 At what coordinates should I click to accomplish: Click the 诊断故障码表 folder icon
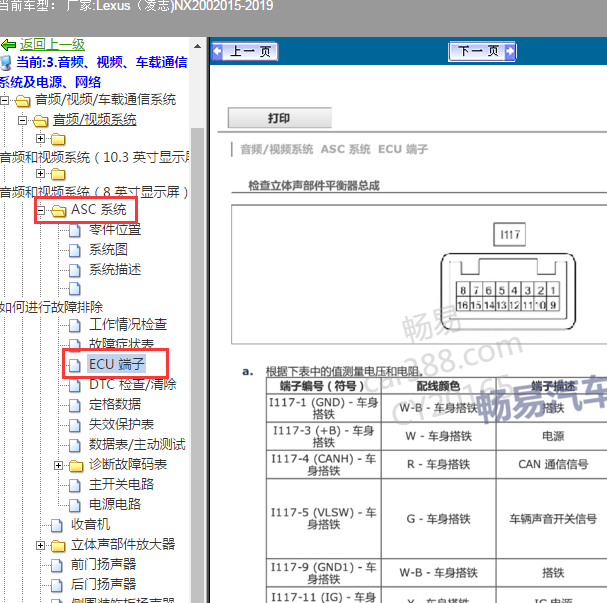point(76,466)
